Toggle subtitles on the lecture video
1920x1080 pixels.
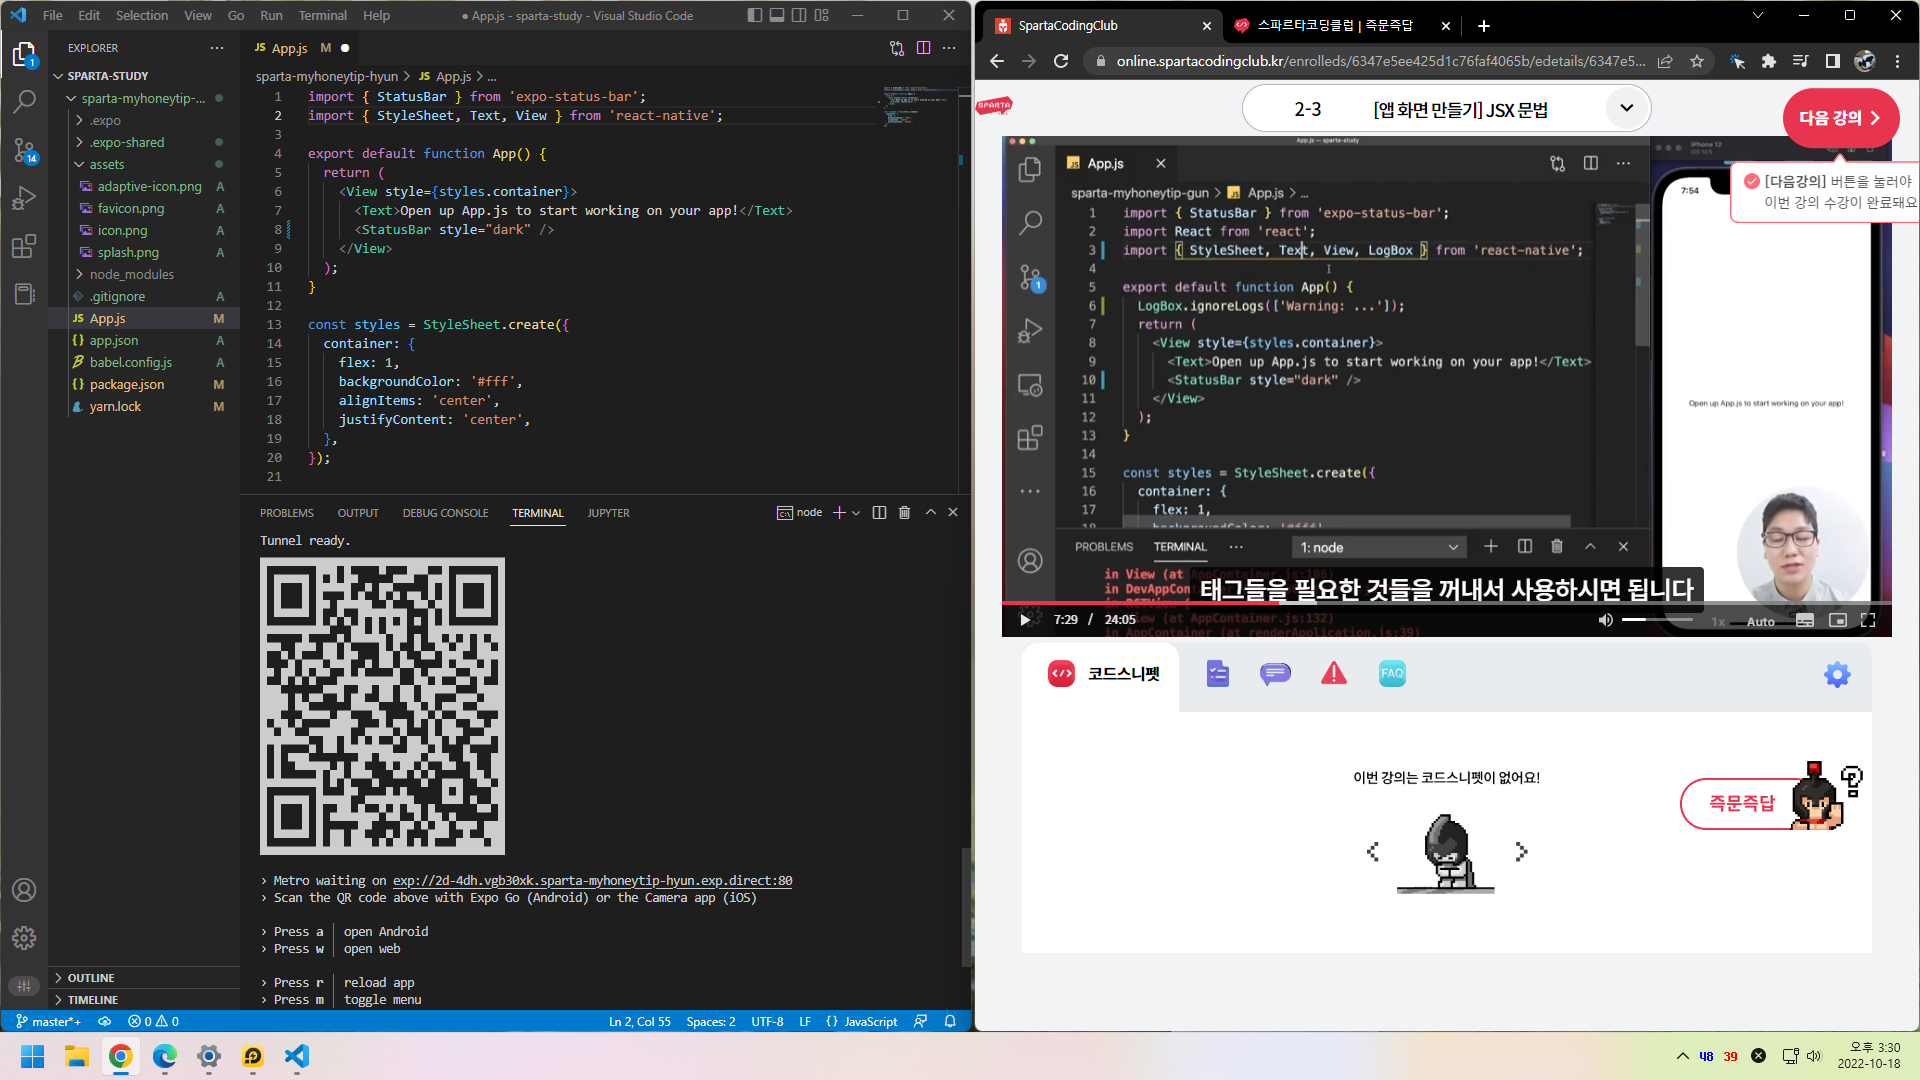1805,620
